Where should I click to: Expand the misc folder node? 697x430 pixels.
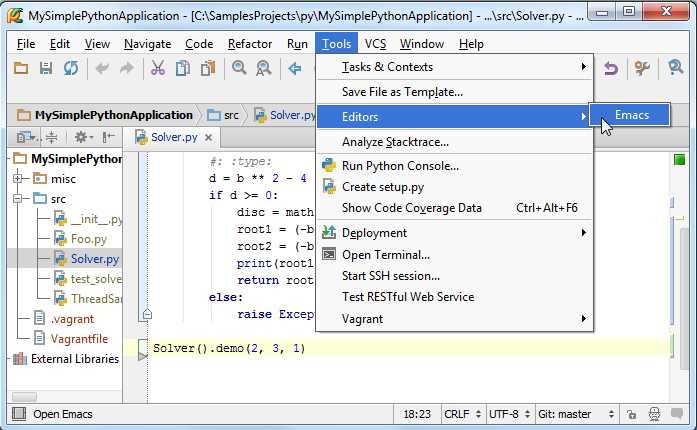pyautogui.click(x=17, y=179)
